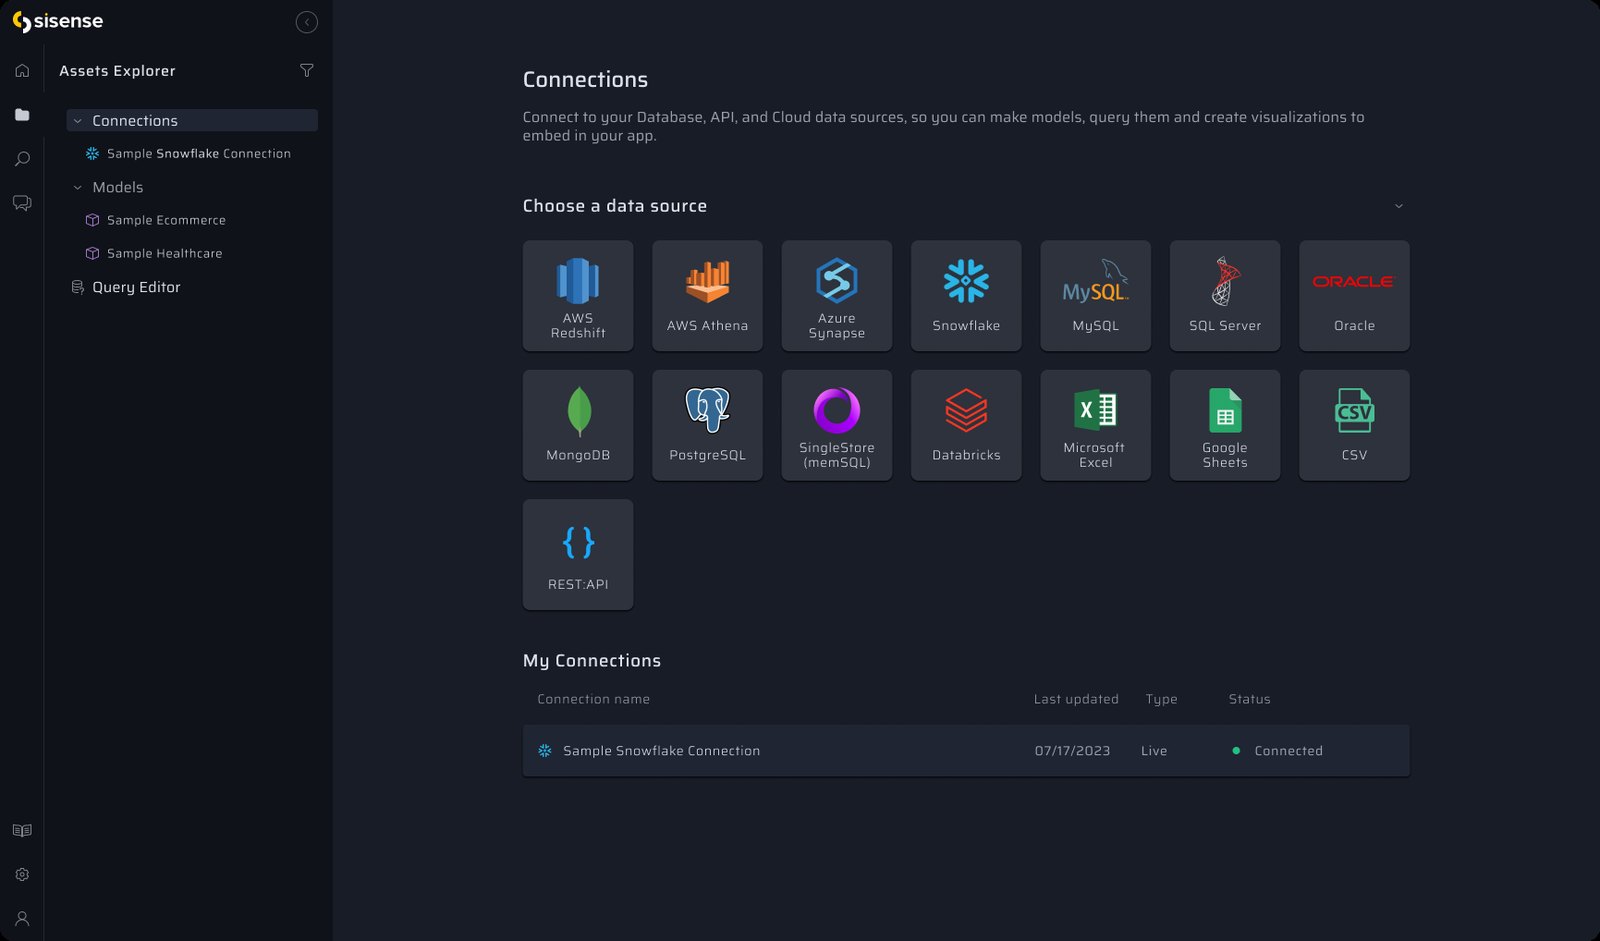Select the AWS Redshift data source
This screenshot has height=941, width=1600.
pyautogui.click(x=578, y=296)
